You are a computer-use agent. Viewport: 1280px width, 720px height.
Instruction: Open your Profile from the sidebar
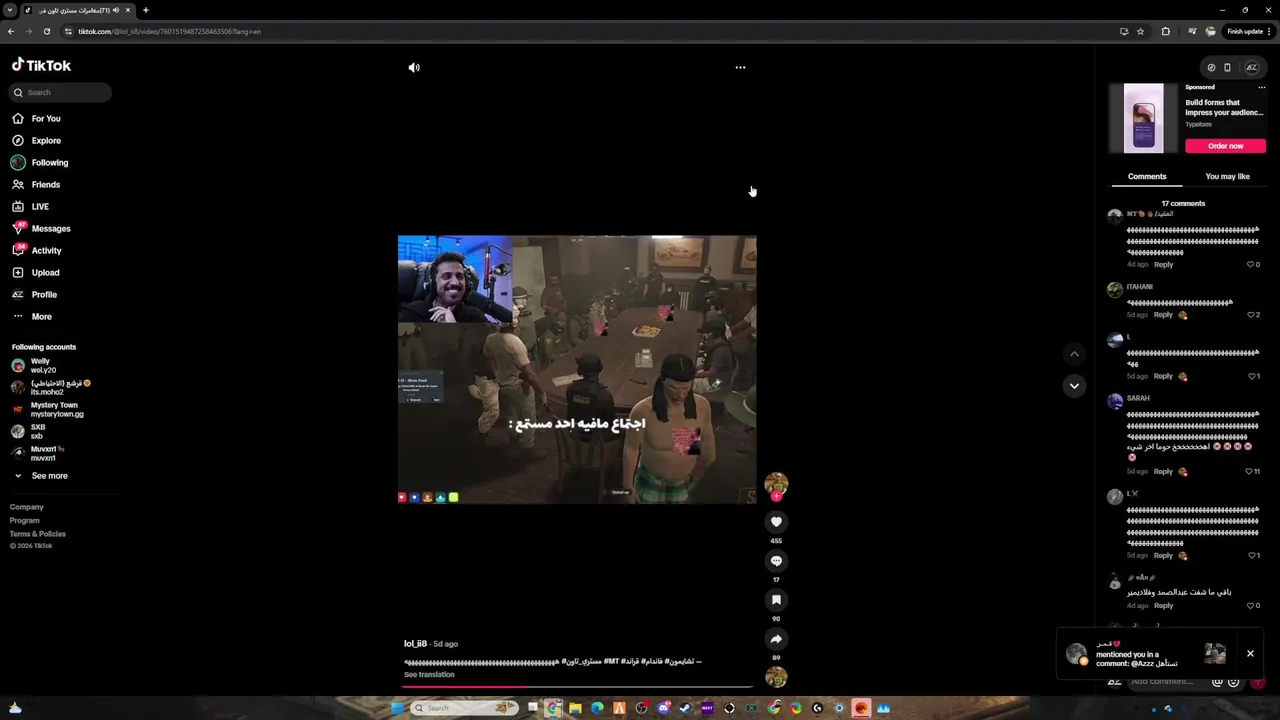pos(44,295)
